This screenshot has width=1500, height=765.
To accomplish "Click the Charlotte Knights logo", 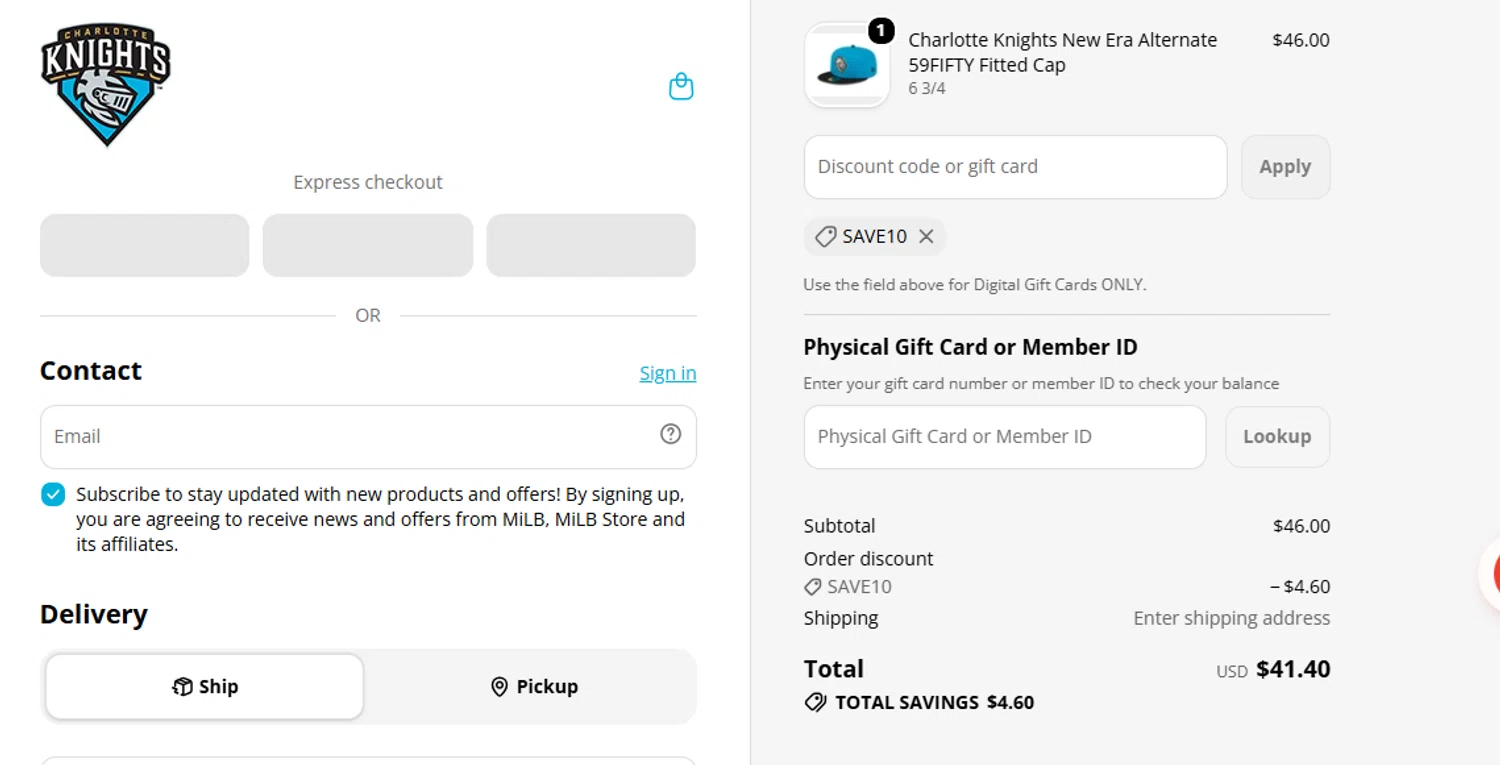I will point(106,85).
